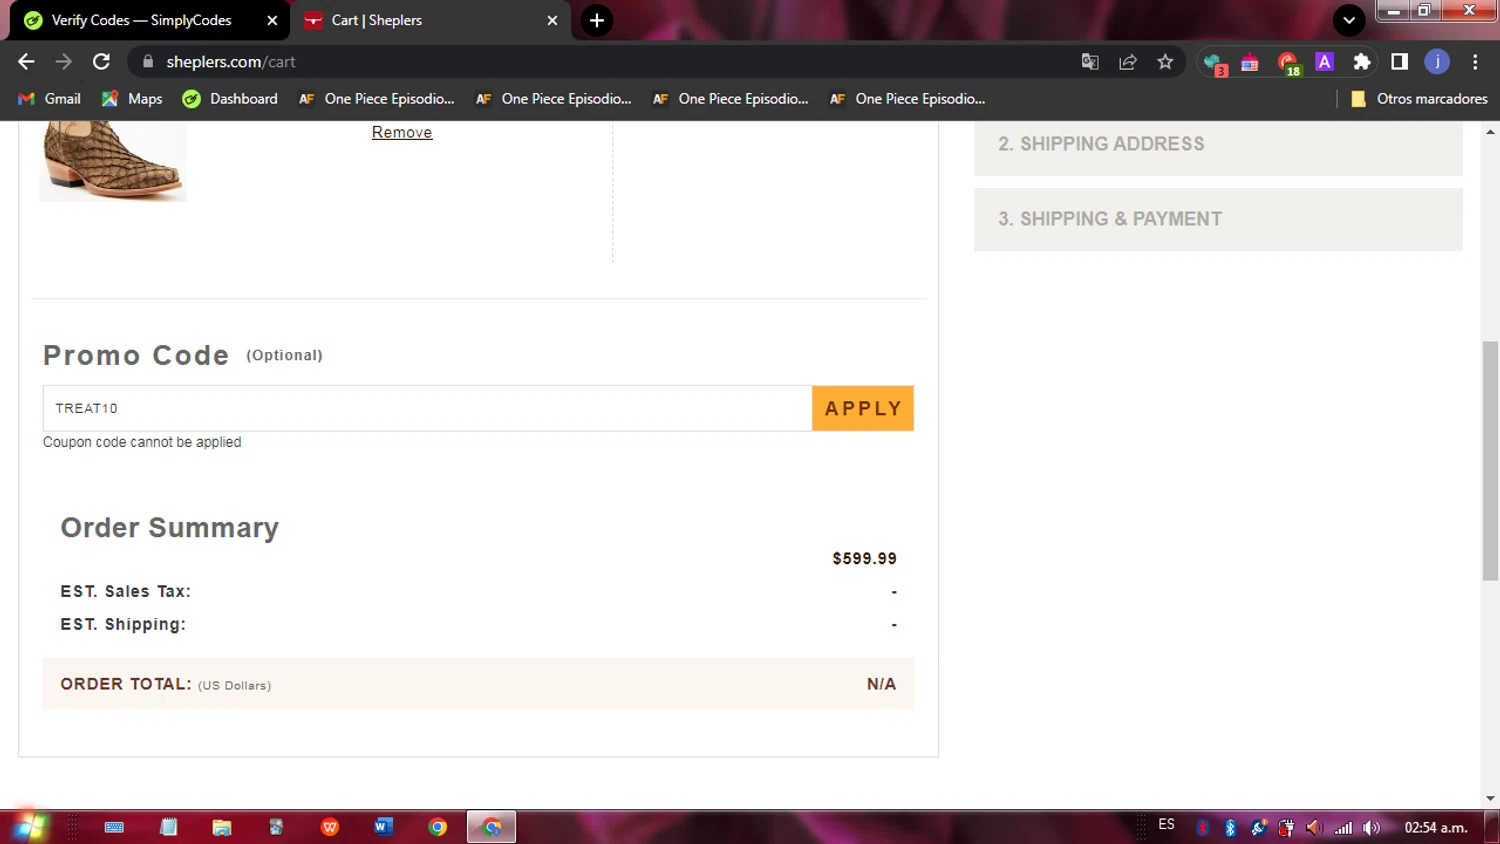Image resolution: width=1500 pixels, height=844 pixels.
Task: Expand 3. Shipping & Payment section
Action: click(1218, 219)
